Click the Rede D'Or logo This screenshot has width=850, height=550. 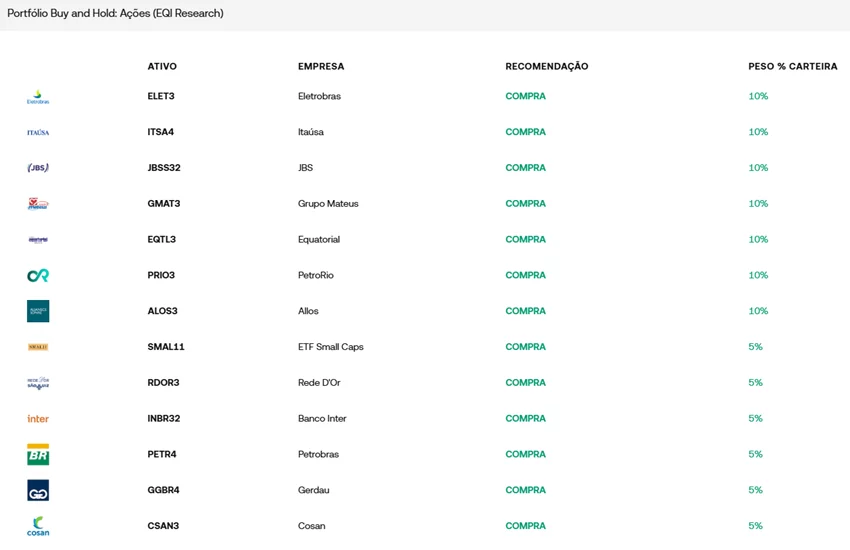(x=38, y=383)
